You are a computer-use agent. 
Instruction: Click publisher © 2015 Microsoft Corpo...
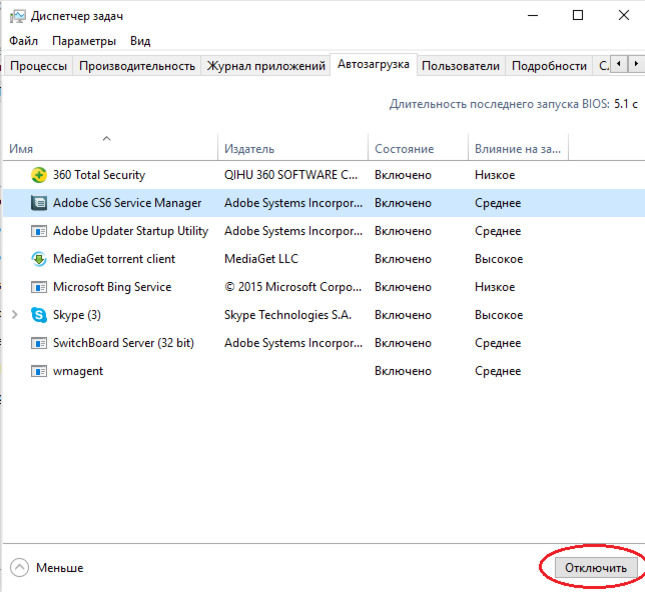(293, 287)
